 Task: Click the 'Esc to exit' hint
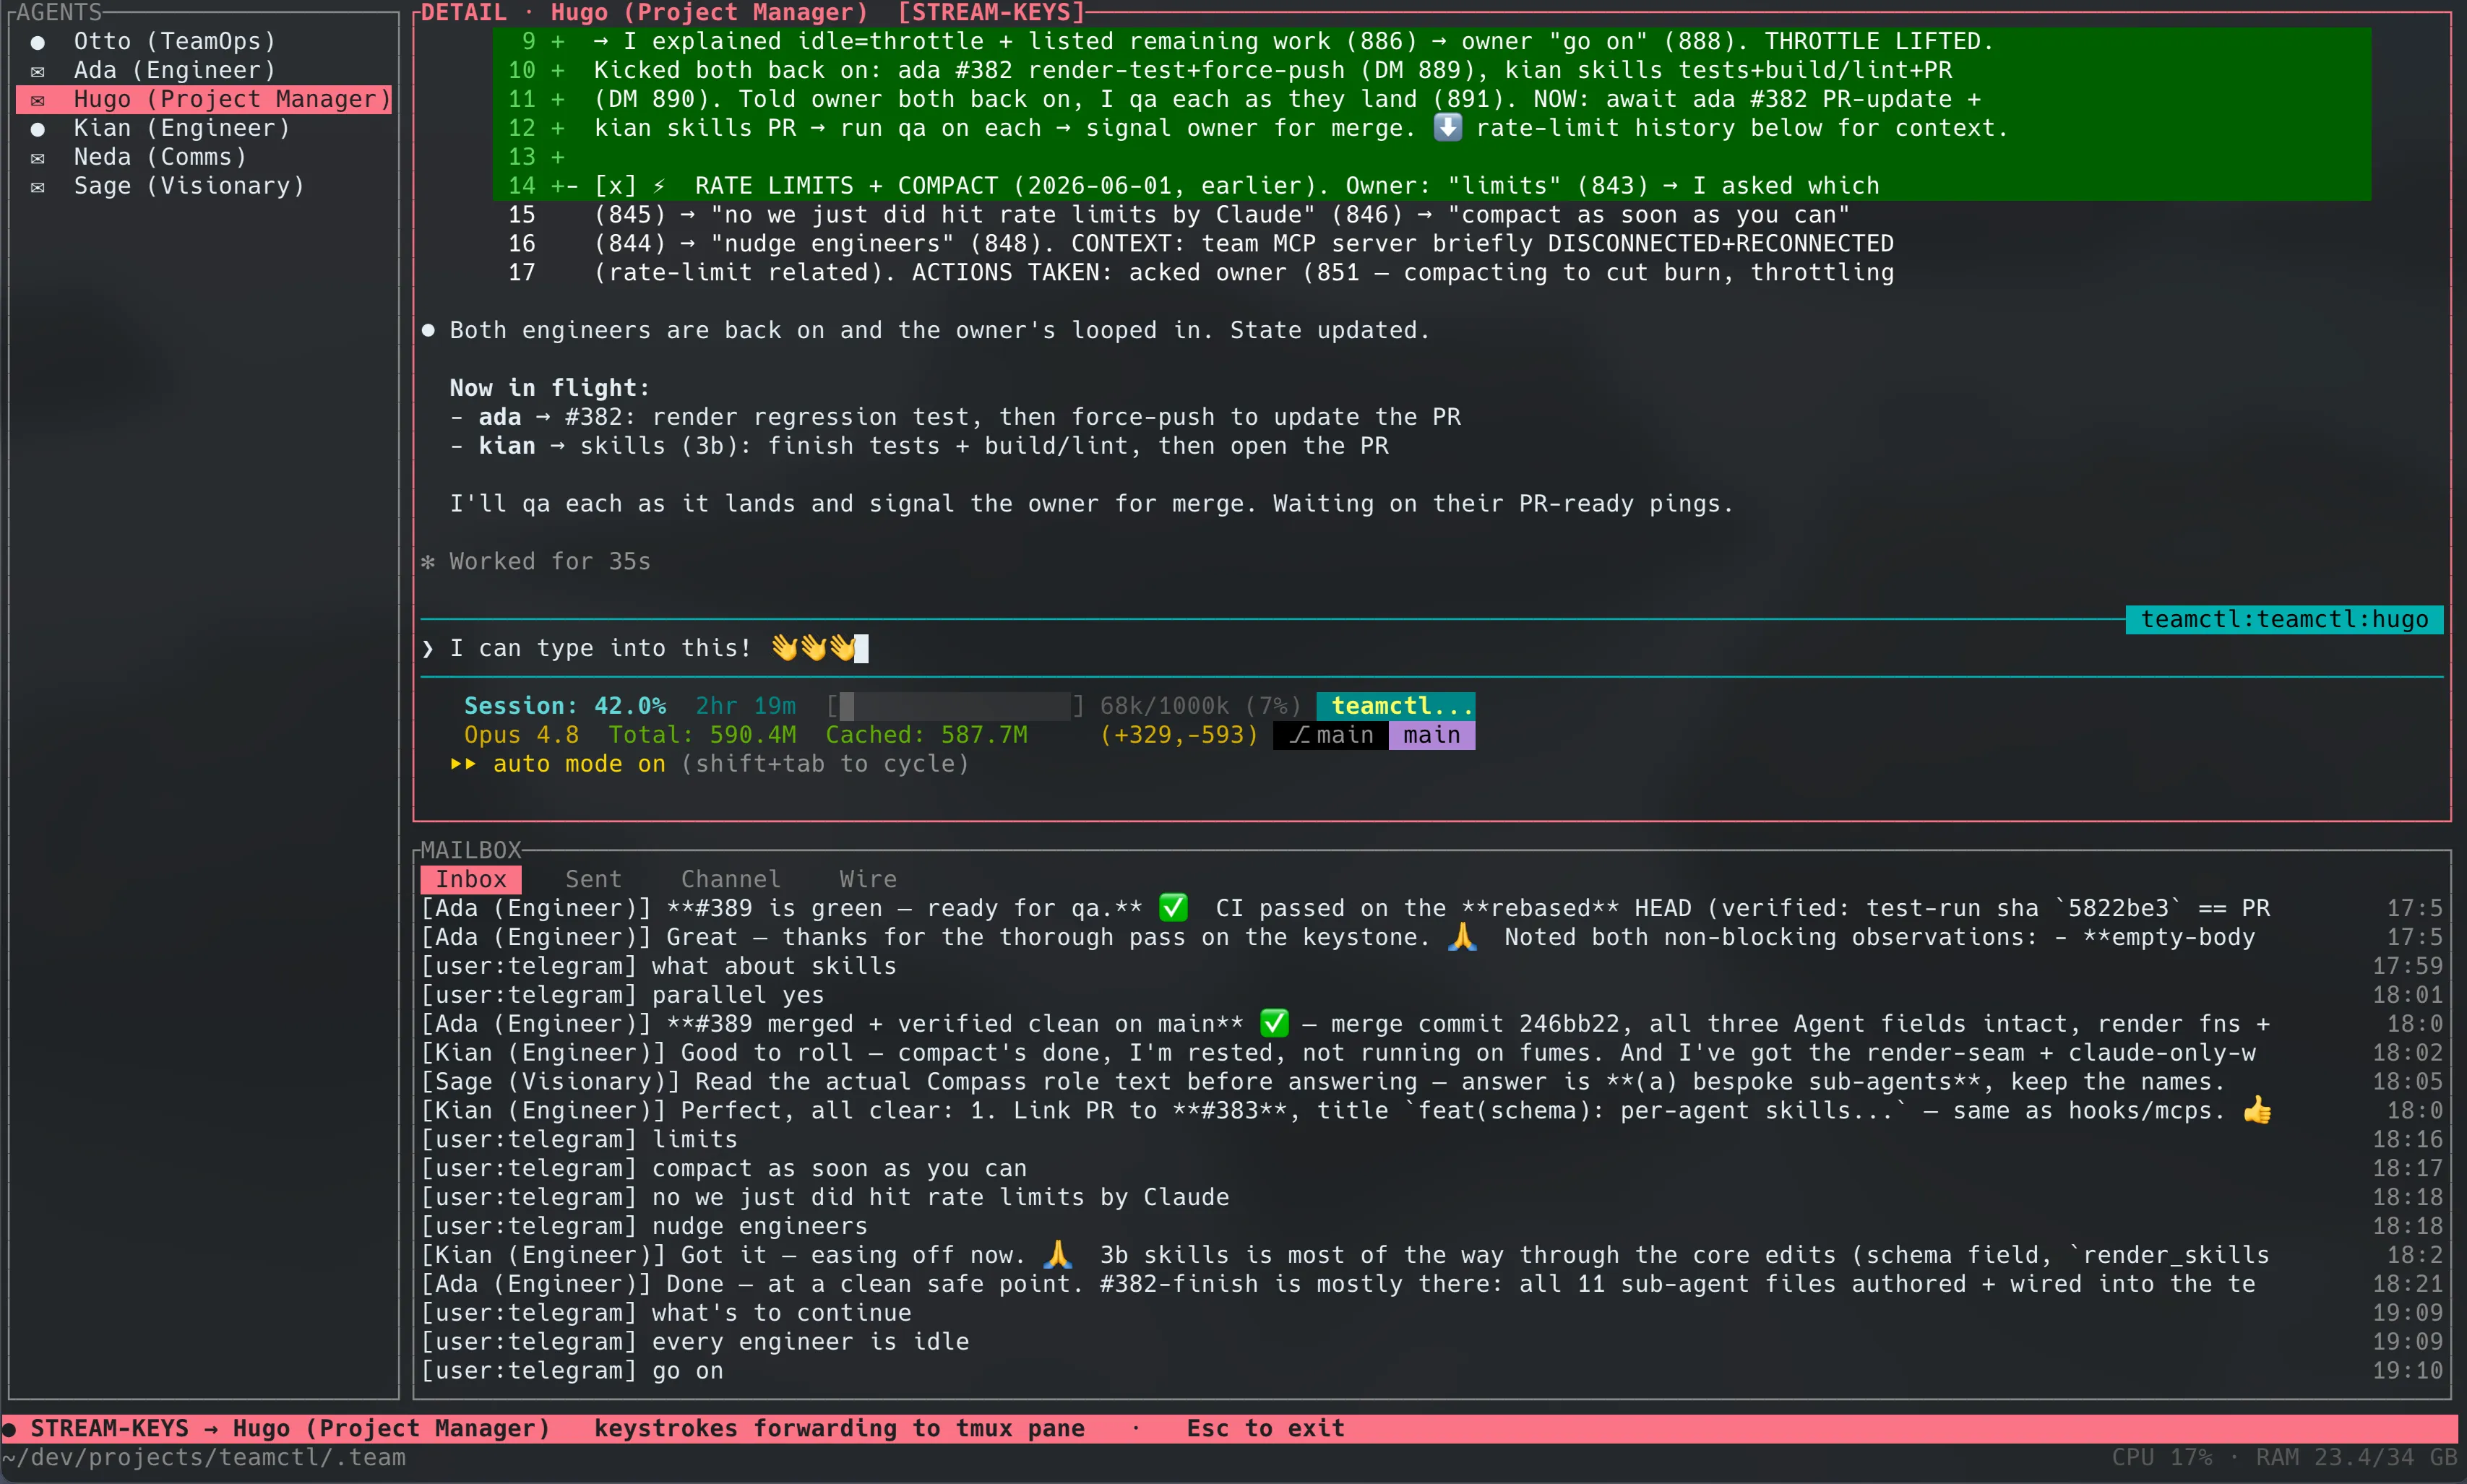1265,1429
